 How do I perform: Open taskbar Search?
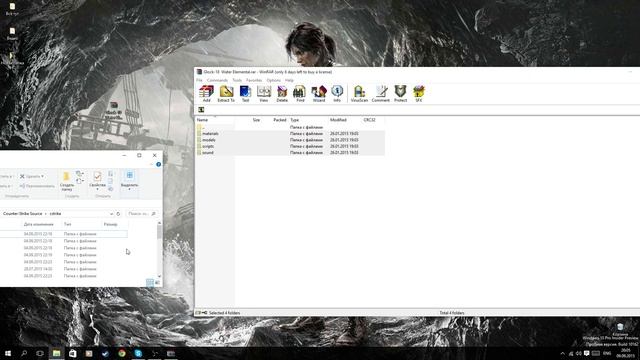(x=24, y=353)
